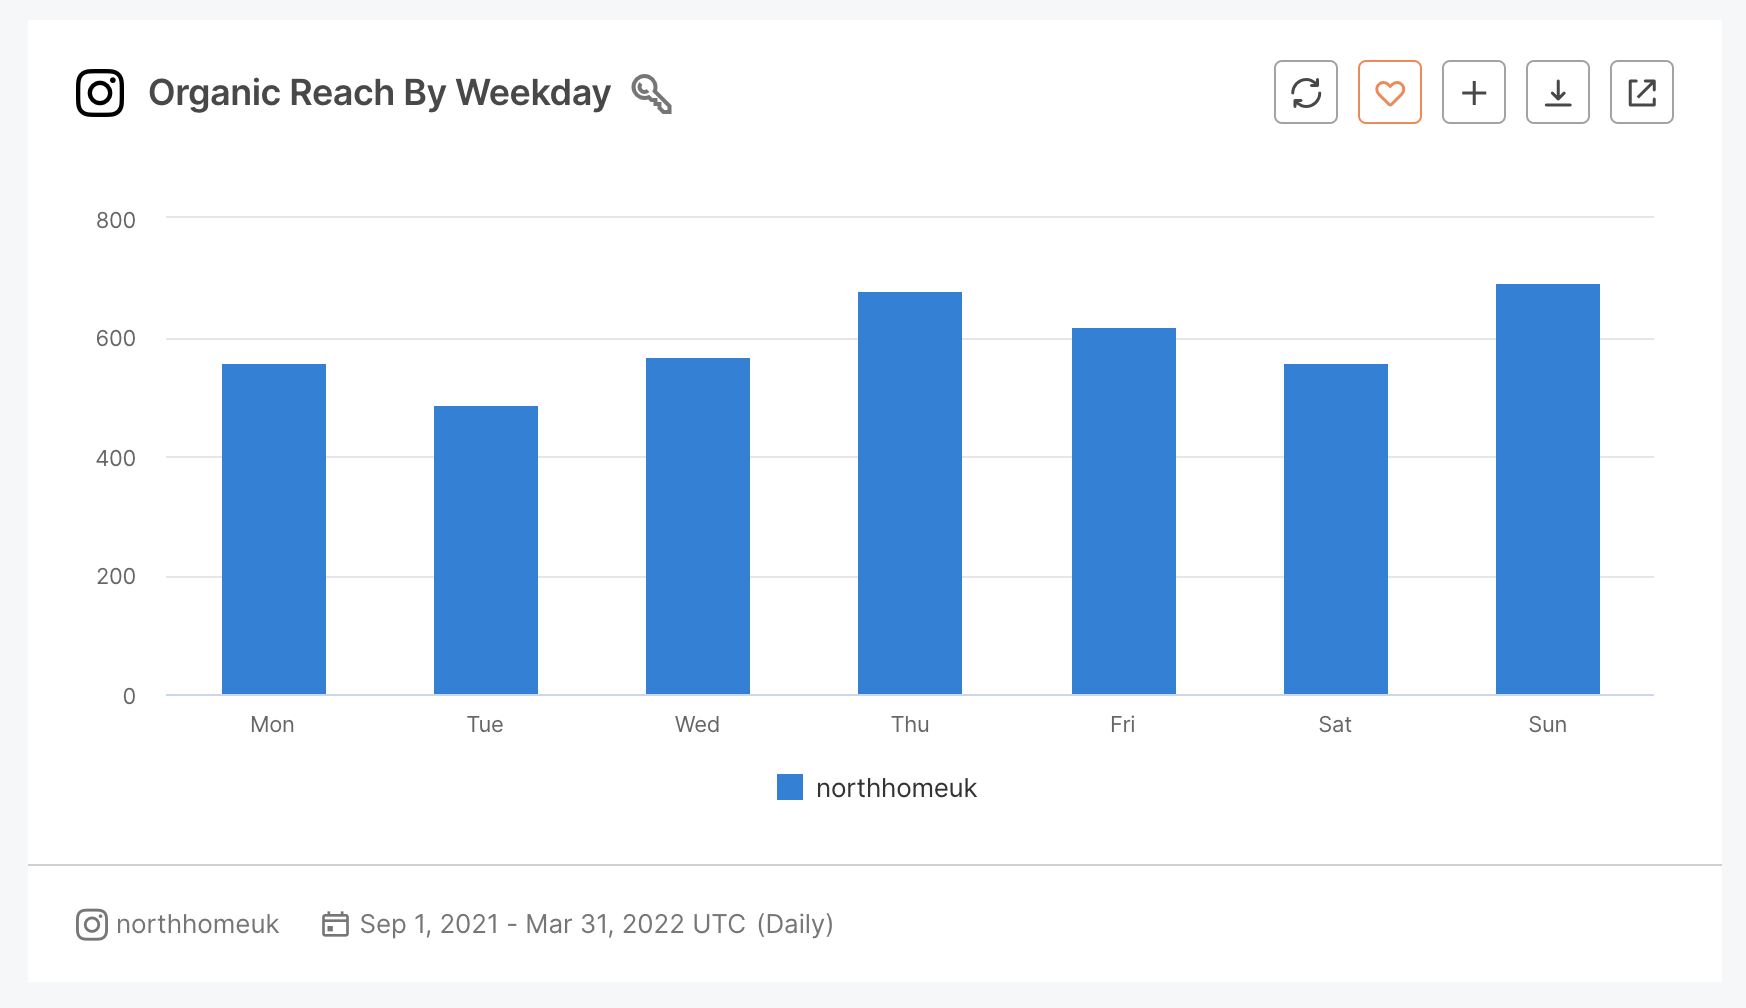1746x1008 pixels.
Task: Click the key icon beside Organic Reach title
Action: point(651,96)
